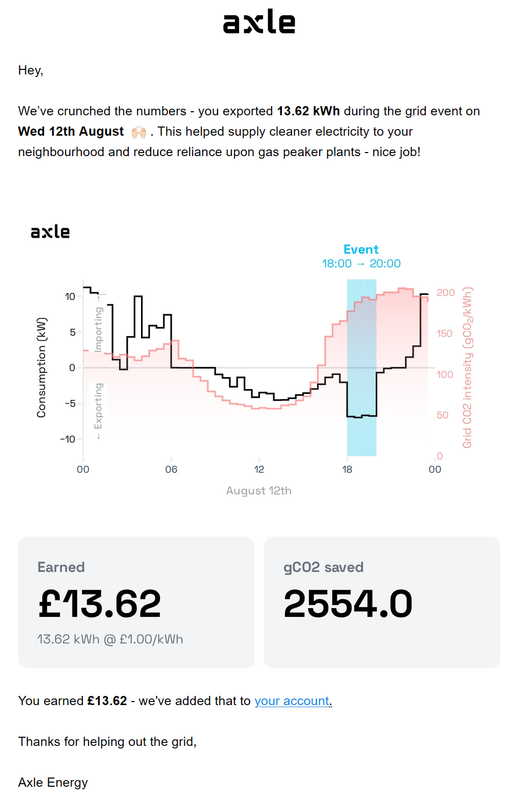Viewport: 527px width, 800px height.
Task: Click the 13.62 kWh @ £1.00/kWh rate text
Action: point(110,639)
